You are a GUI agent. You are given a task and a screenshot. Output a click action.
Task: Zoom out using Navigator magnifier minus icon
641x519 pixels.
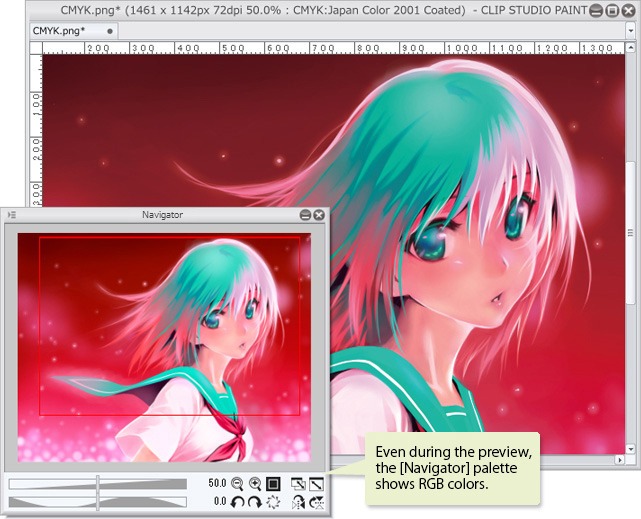(x=237, y=484)
